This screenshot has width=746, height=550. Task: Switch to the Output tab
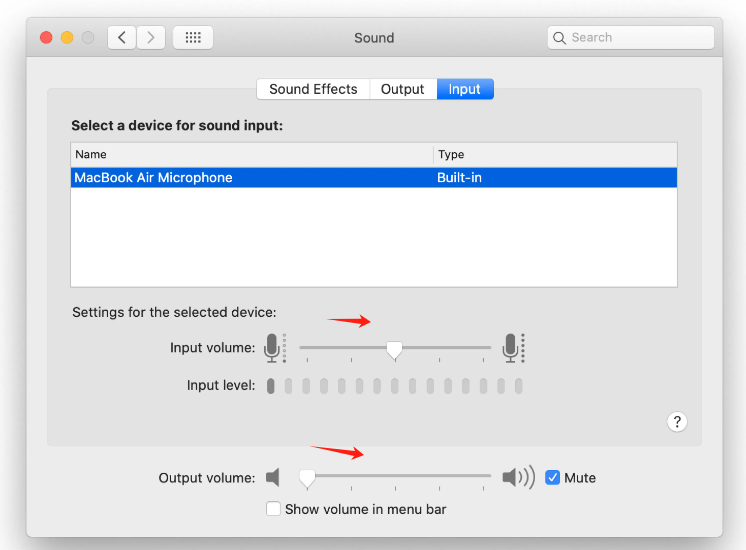(402, 89)
